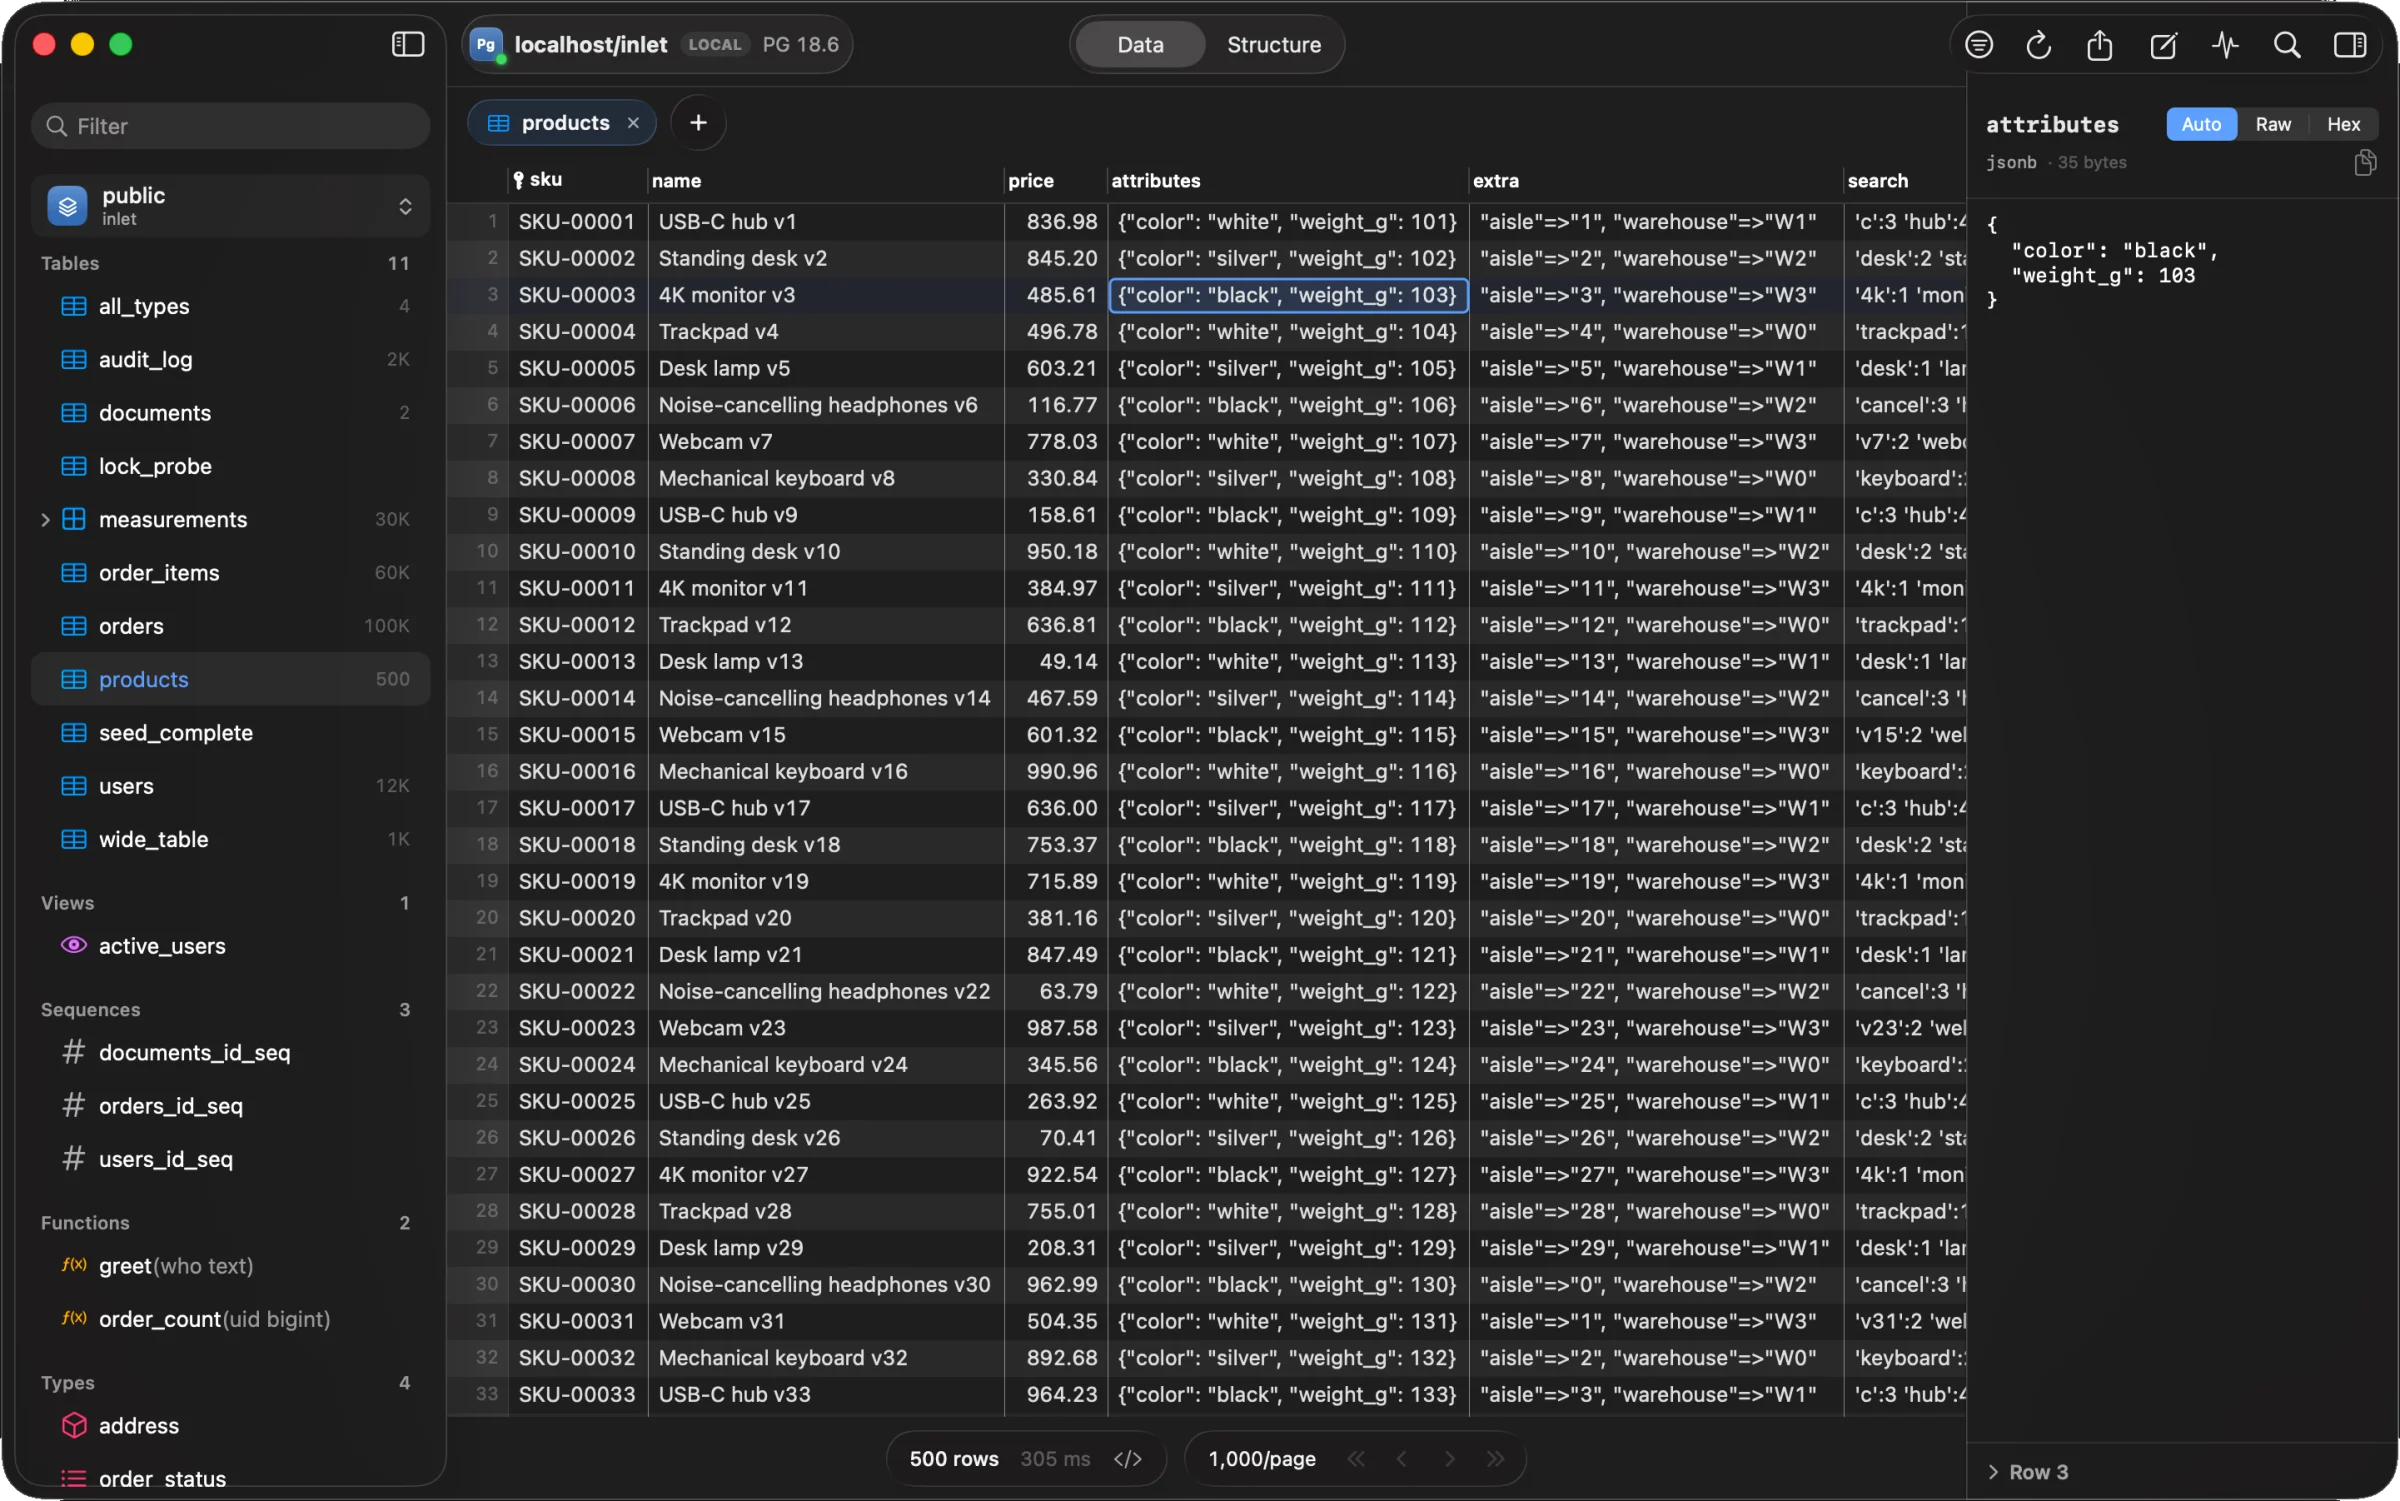Open the greet(who text) function

coord(231,1266)
